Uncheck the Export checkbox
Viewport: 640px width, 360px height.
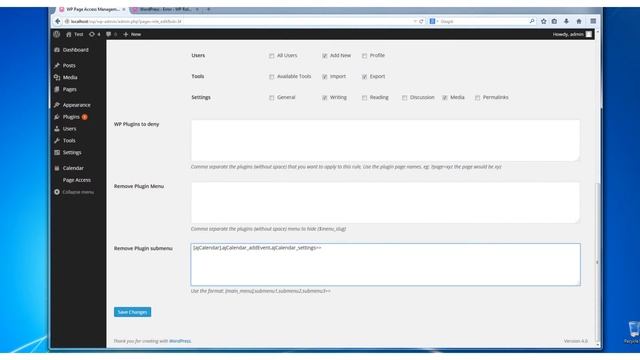364,77
